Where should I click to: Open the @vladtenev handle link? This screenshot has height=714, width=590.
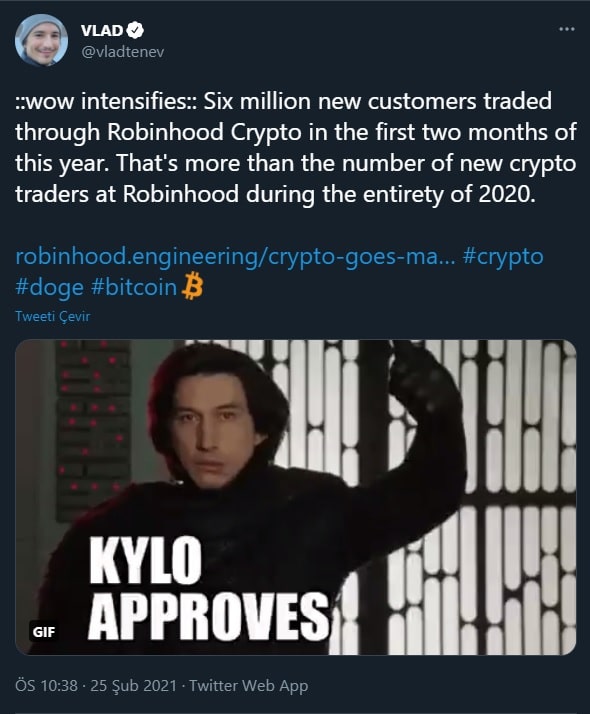coord(122,51)
